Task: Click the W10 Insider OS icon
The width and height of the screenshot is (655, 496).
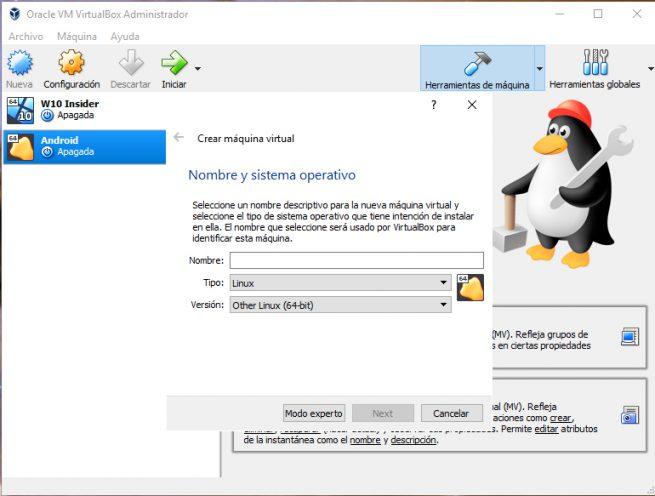Action: click(20, 111)
